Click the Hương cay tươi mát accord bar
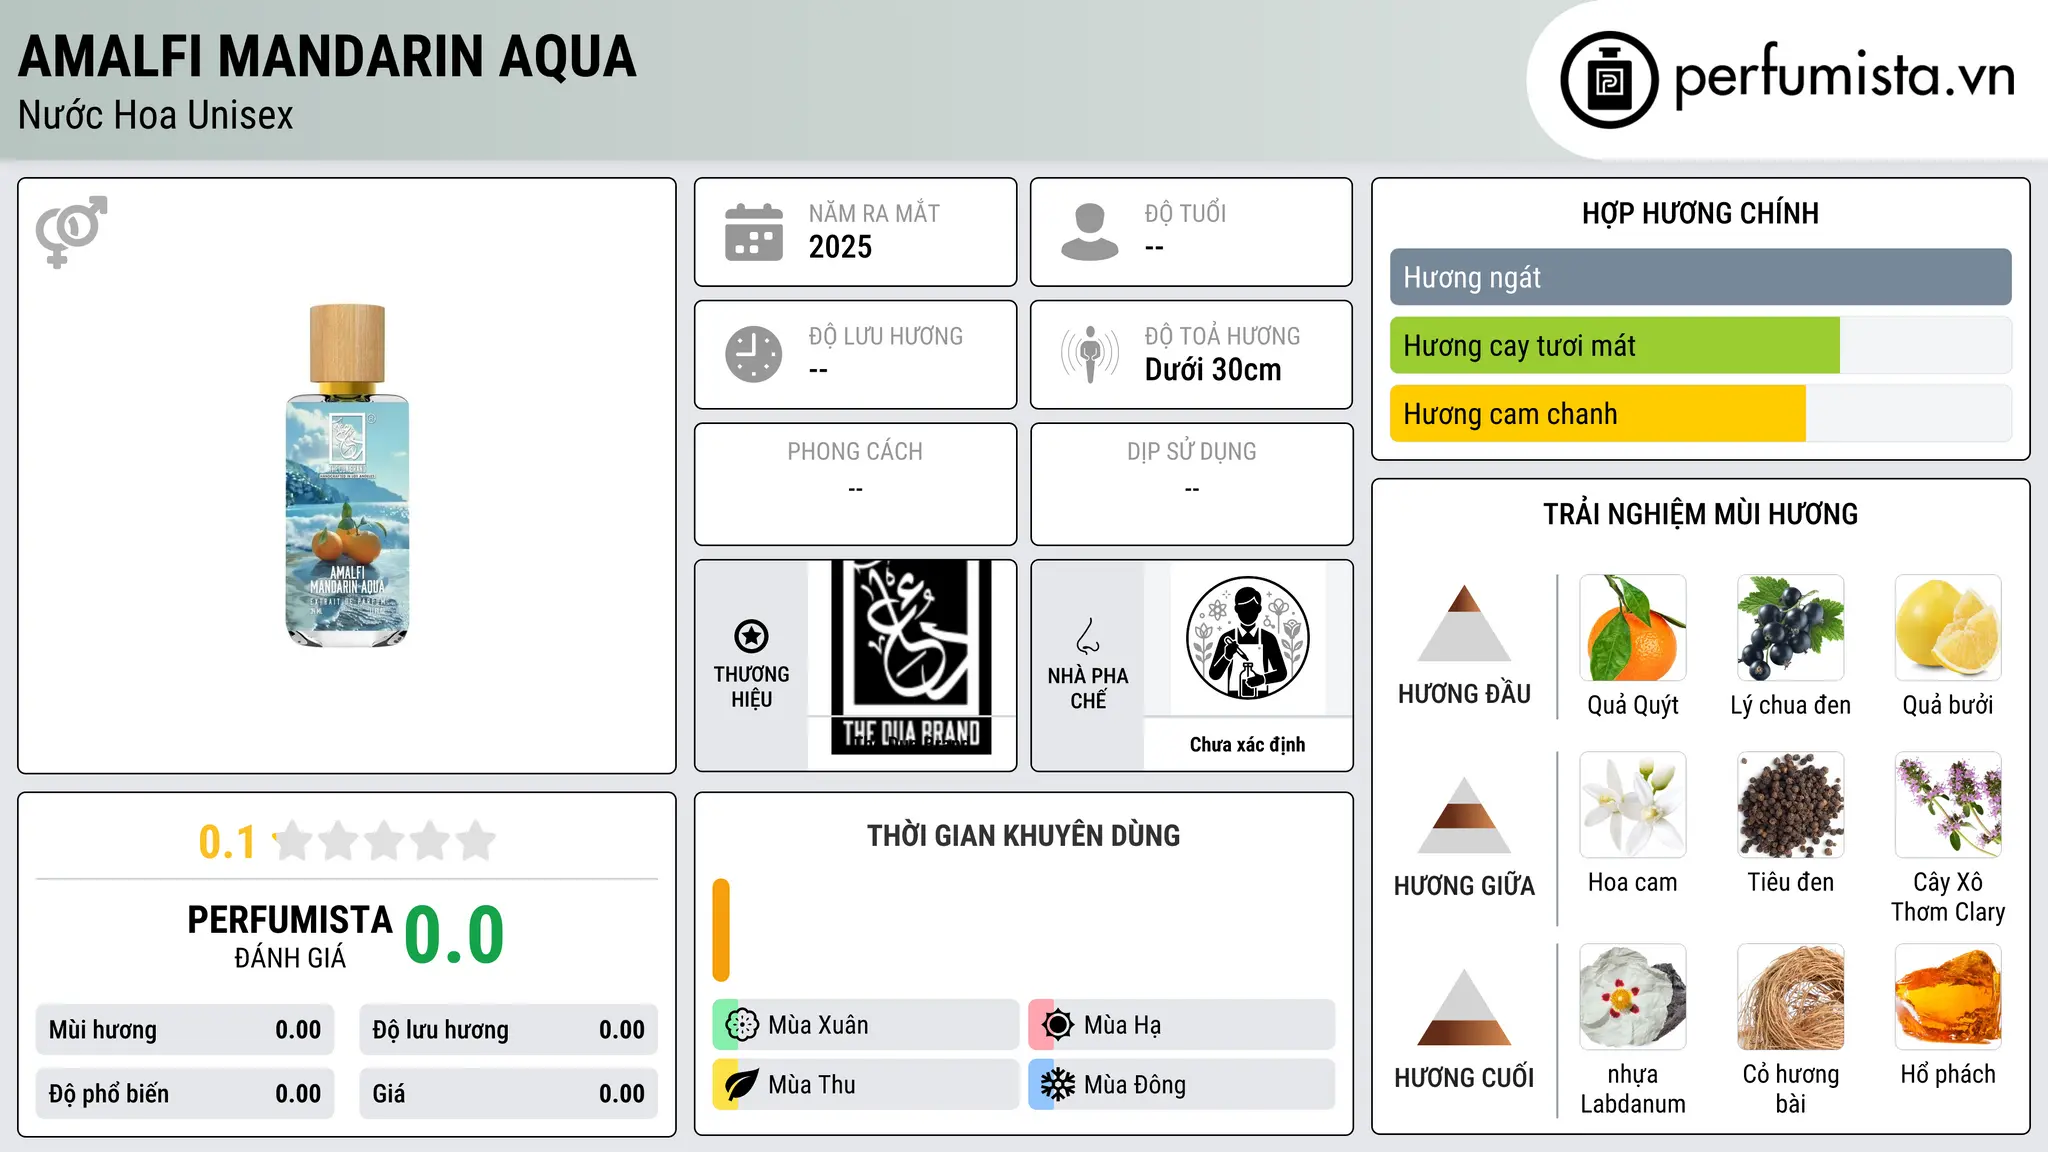This screenshot has width=2048, height=1152. pyautogui.click(x=1701, y=345)
